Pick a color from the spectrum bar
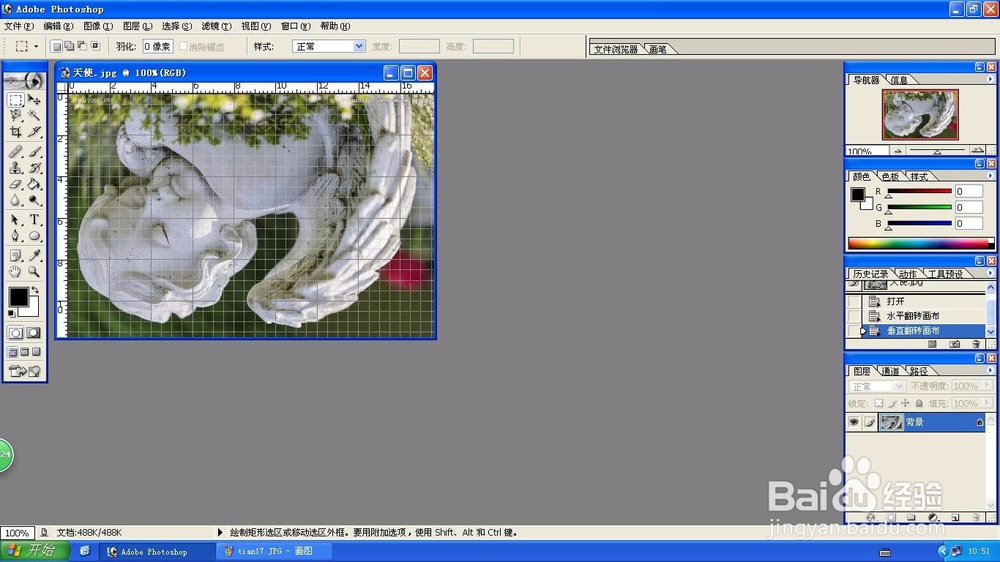 920,243
